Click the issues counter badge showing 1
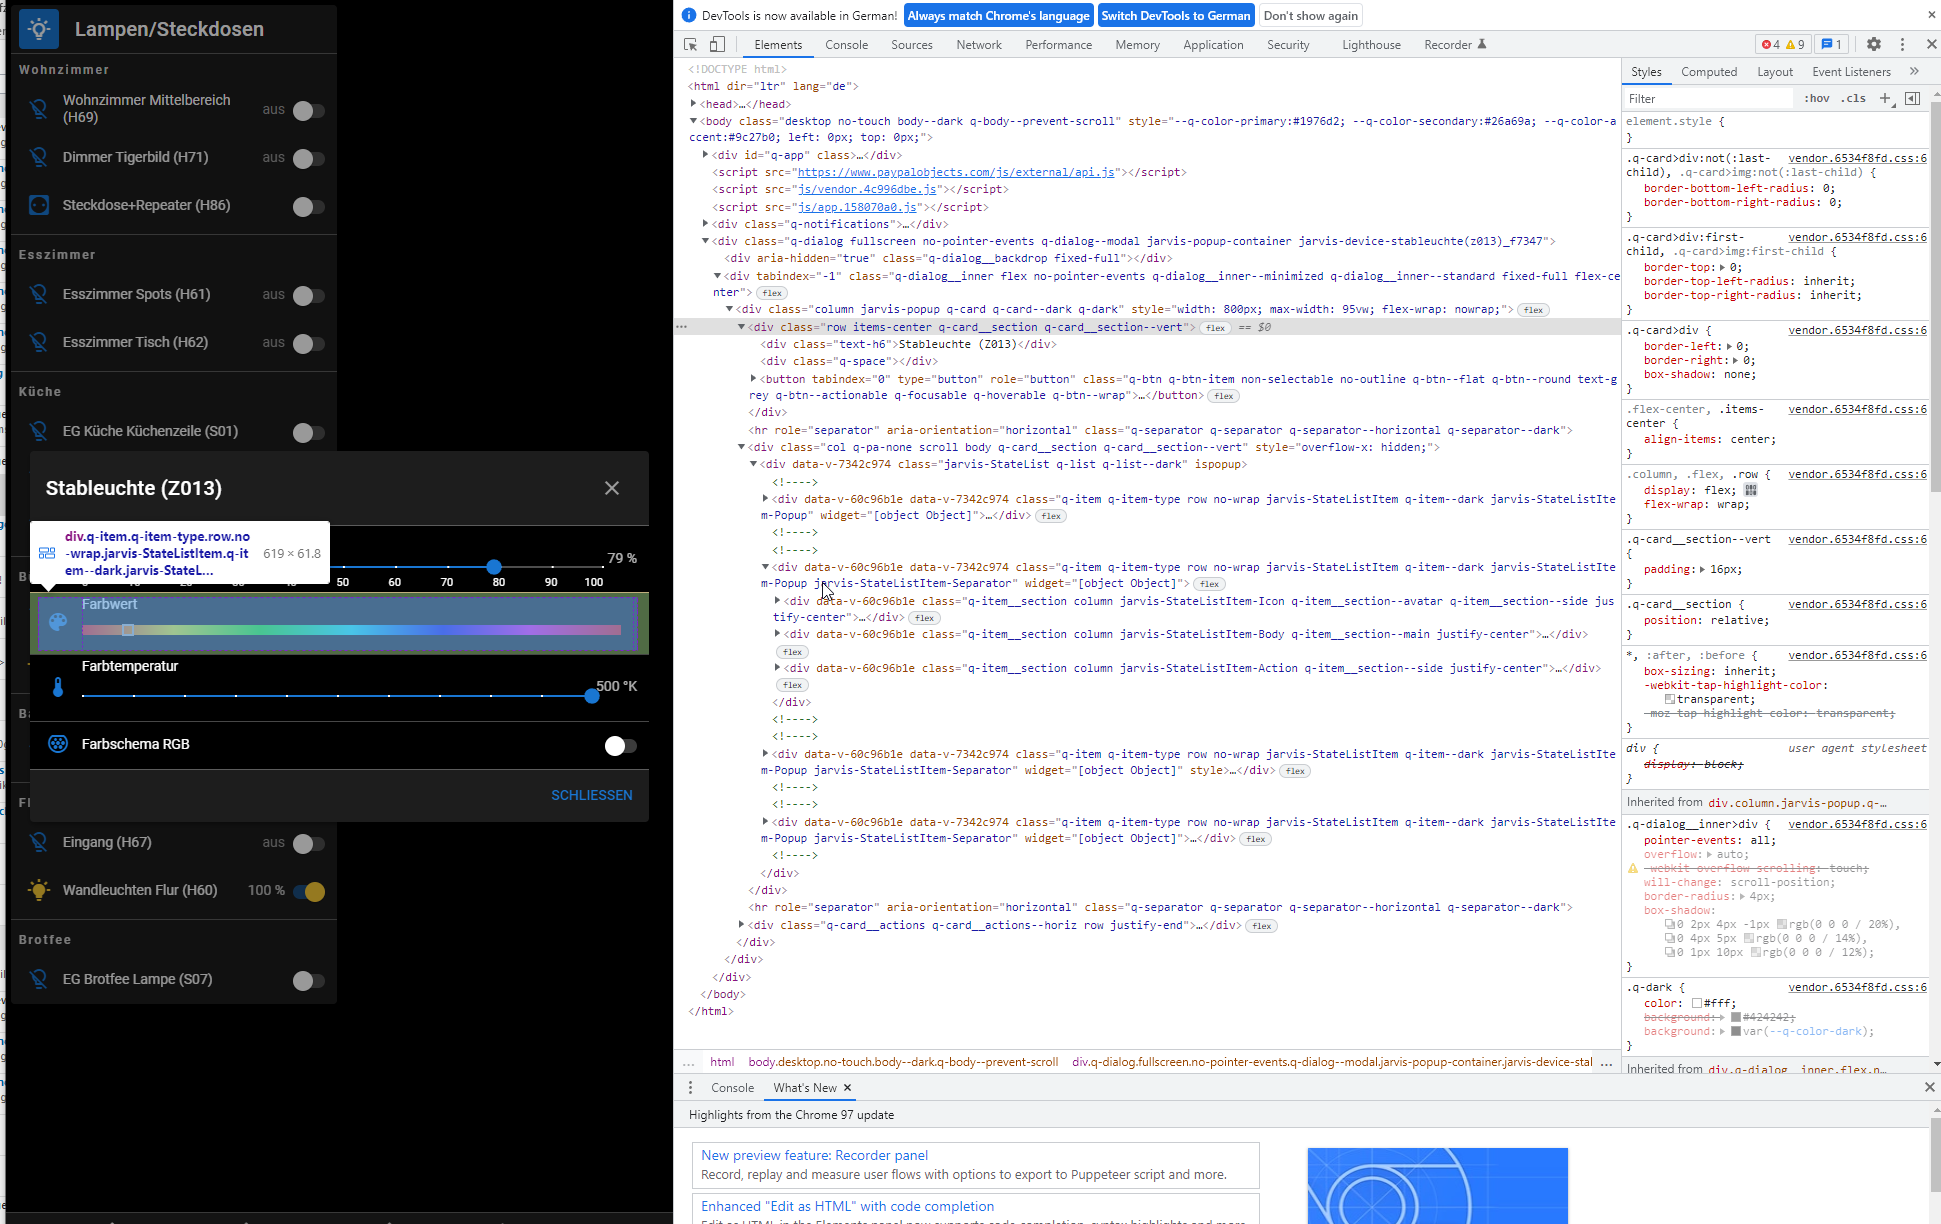The width and height of the screenshot is (1941, 1224). (x=1831, y=45)
